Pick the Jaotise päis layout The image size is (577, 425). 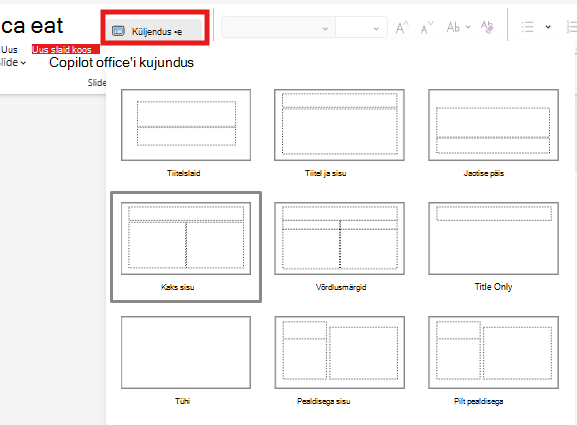[493, 125]
